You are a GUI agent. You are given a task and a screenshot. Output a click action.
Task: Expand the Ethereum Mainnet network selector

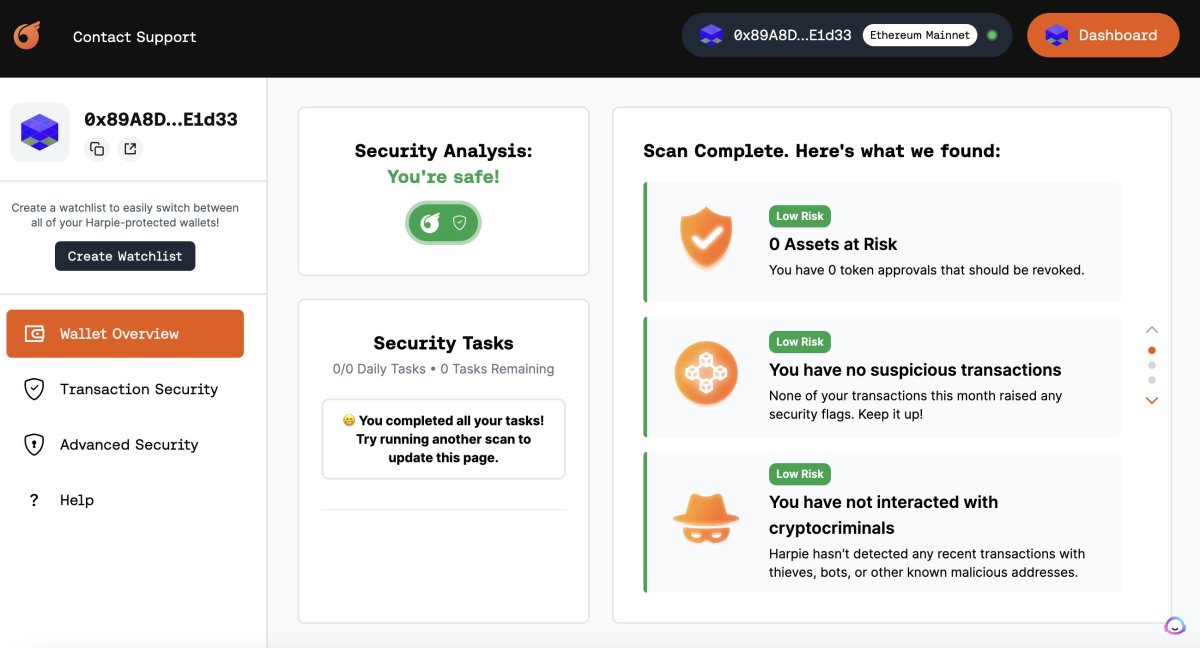point(919,34)
